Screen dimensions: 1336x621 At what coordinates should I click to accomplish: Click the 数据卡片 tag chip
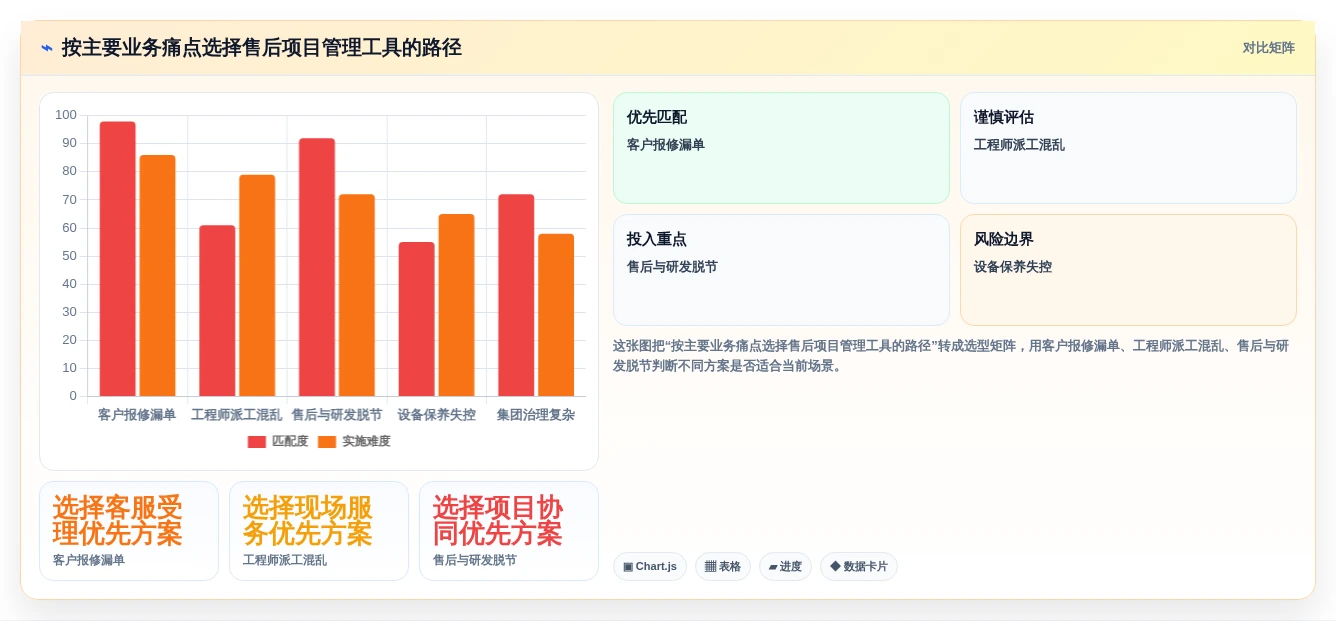[859, 567]
